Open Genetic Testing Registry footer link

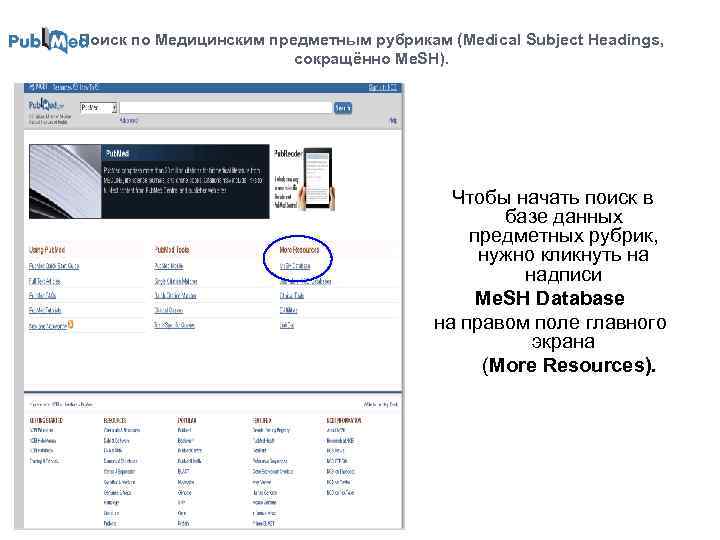(271, 430)
